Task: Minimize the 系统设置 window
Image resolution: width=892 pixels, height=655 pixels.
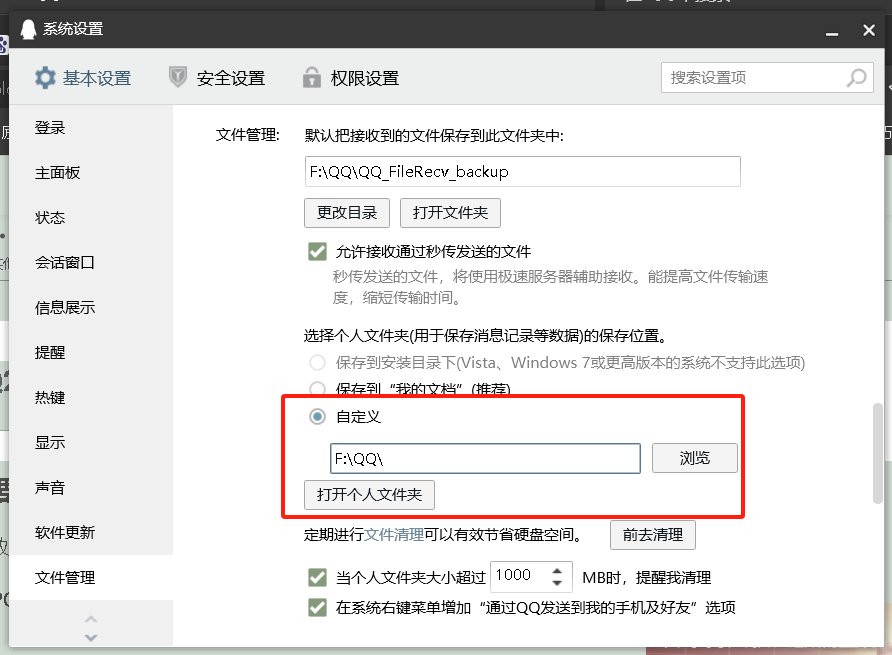Action: point(832,34)
